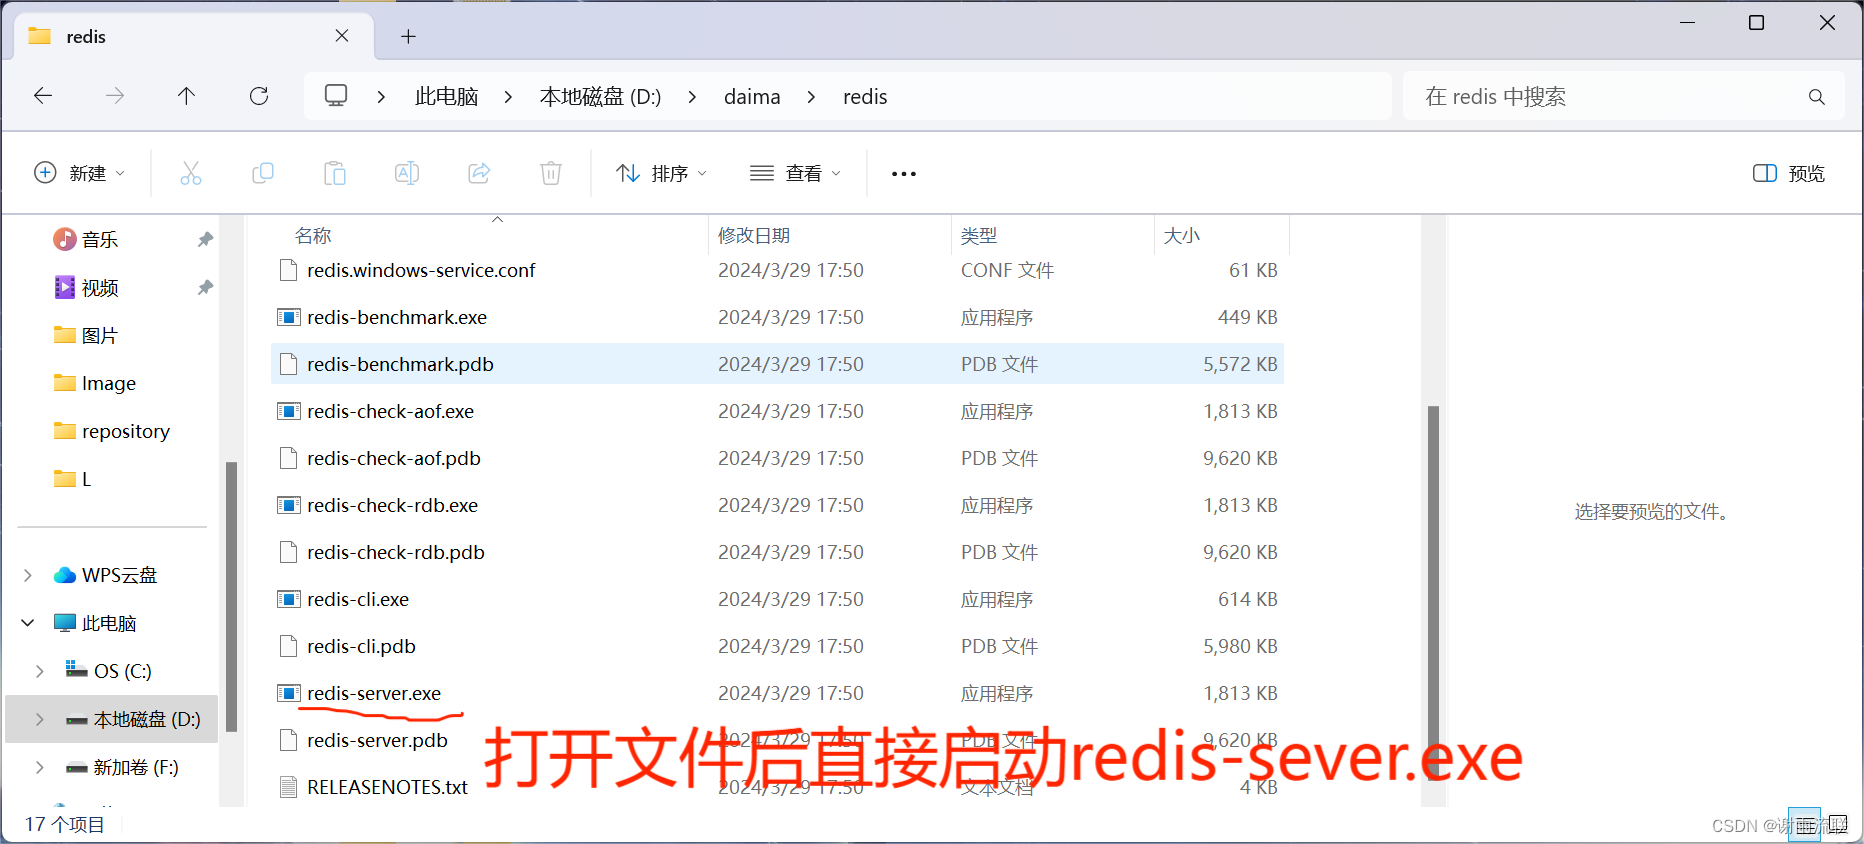
Task: Click the Paste clipboard icon
Action: (335, 173)
